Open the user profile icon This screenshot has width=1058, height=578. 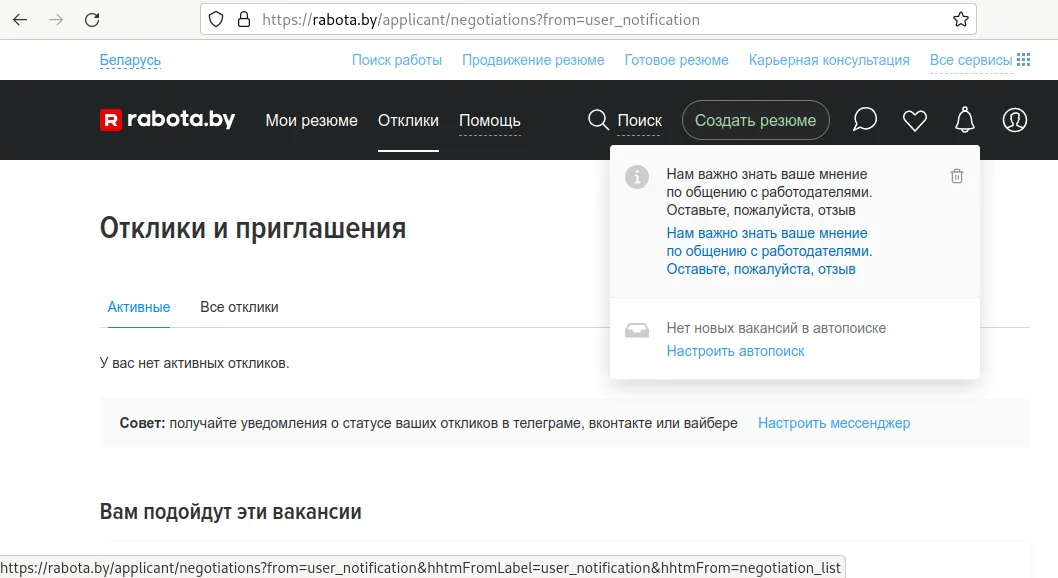[x=1015, y=120]
